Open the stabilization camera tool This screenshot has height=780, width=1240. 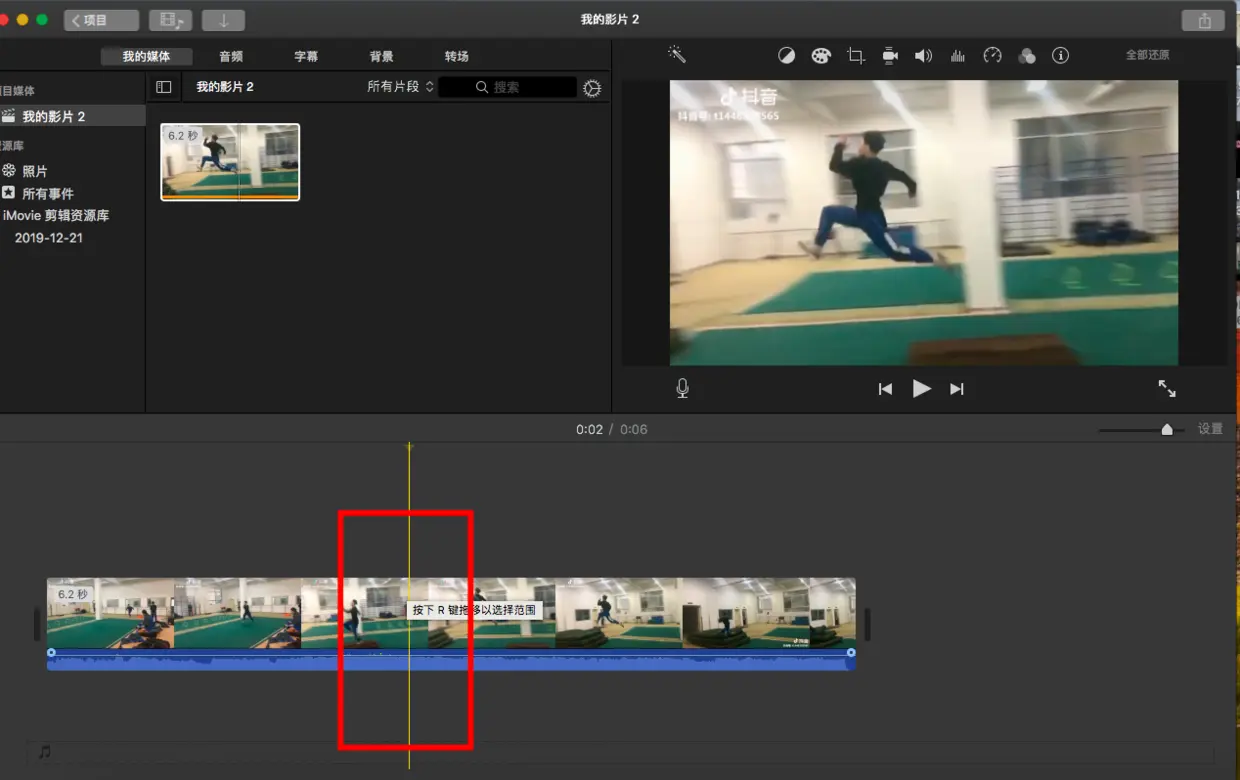890,56
